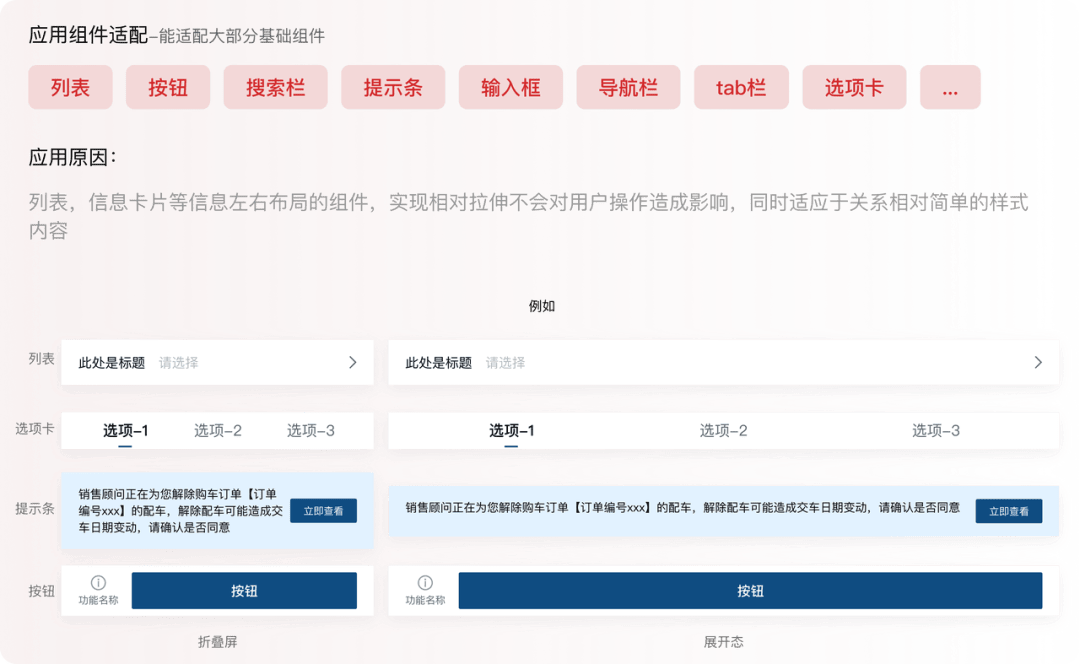Click 立即查看 in unfolded-screen notice bar
Screen dimensions: 1080x664
pos(1008,511)
